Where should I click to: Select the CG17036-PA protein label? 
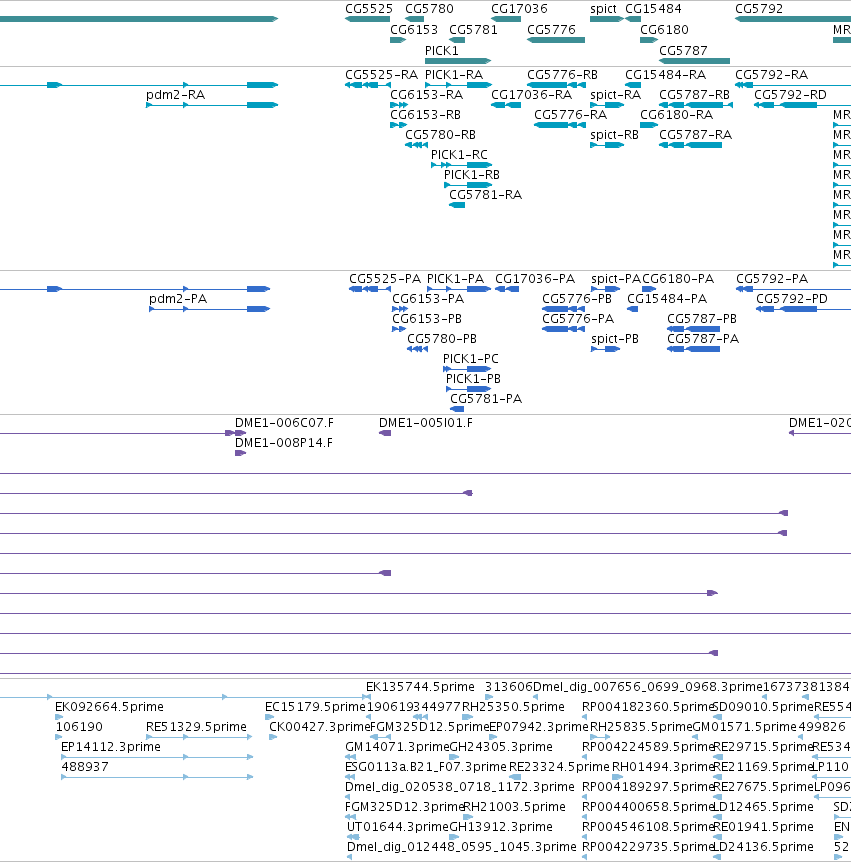pyautogui.click(x=535, y=279)
